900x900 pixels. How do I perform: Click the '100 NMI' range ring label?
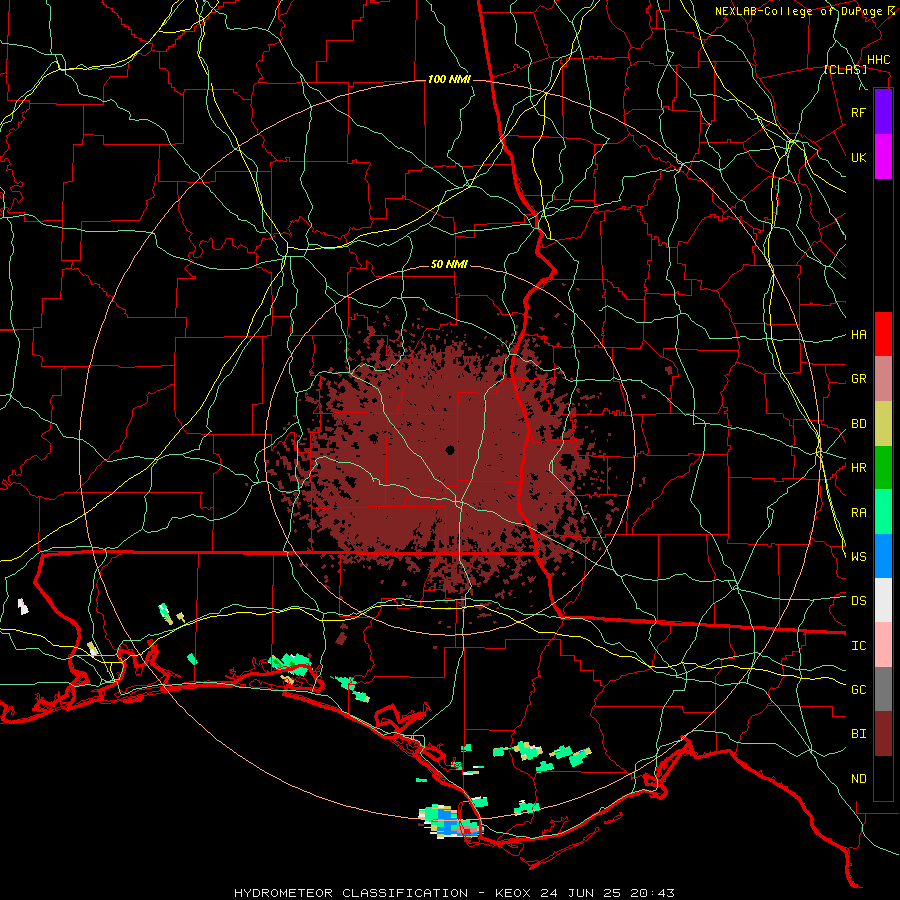click(449, 79)
